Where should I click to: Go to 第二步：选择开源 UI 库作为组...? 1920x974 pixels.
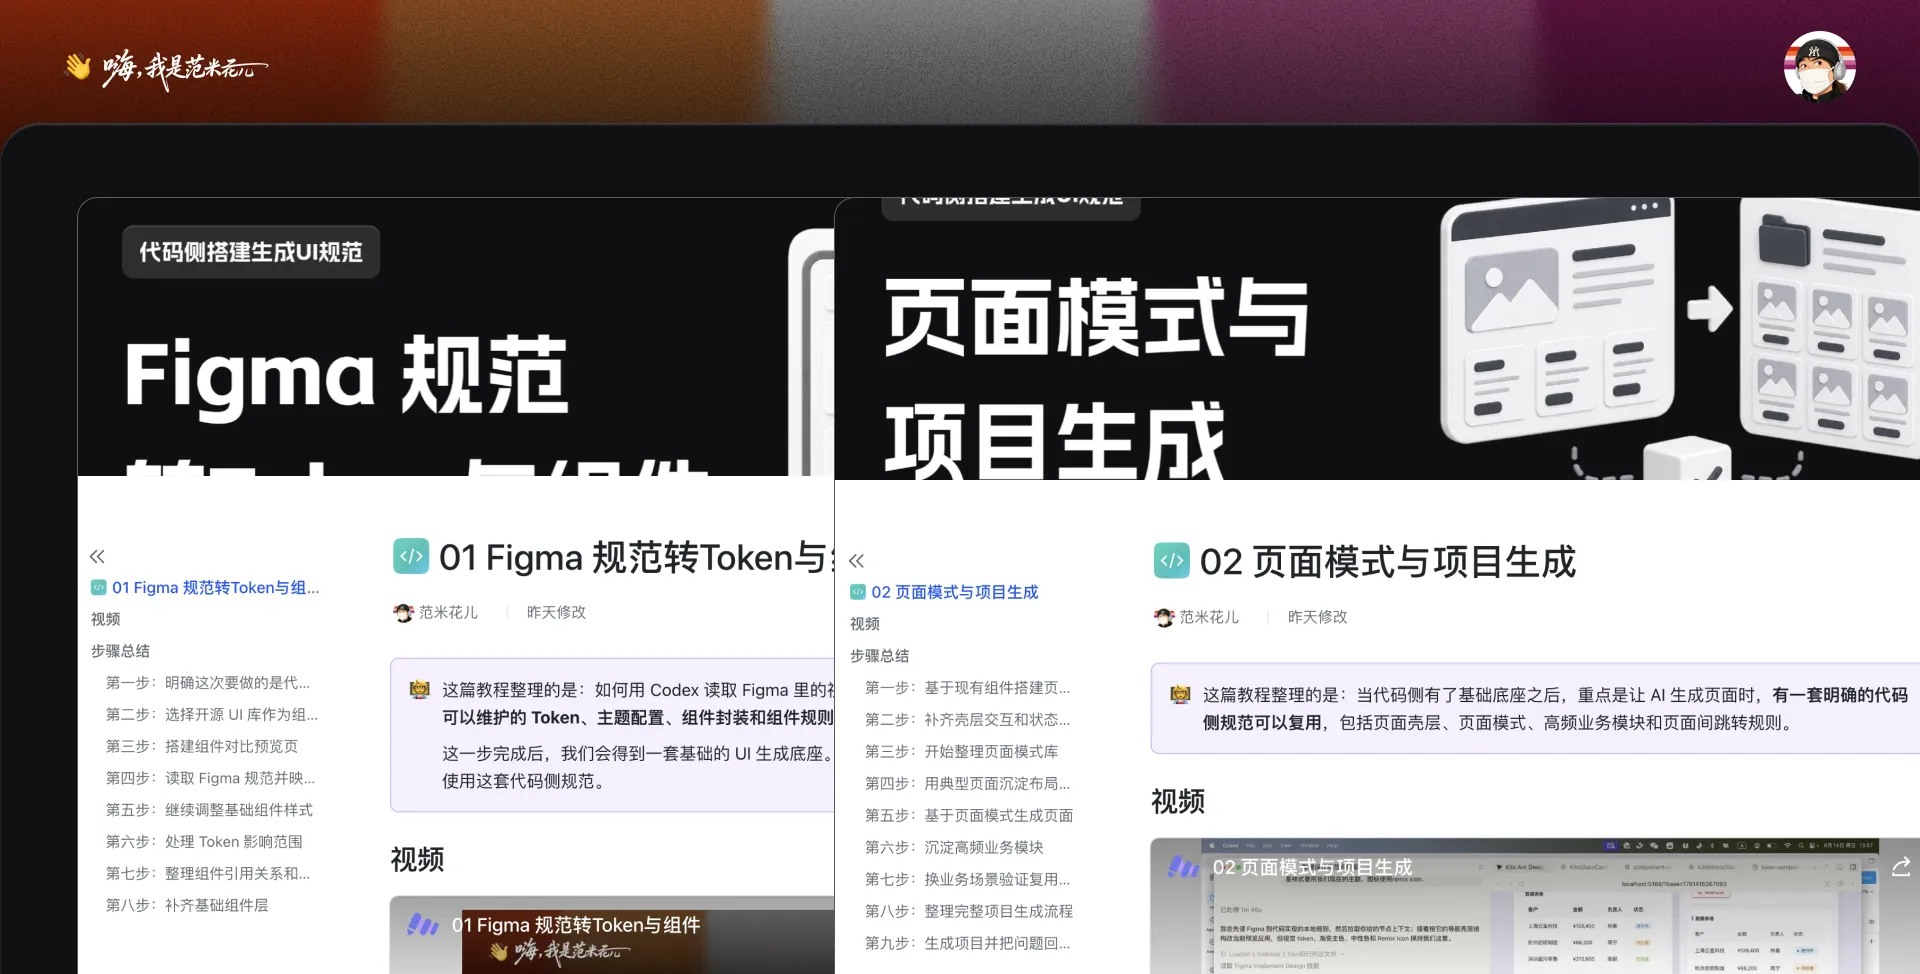click(x=212, y=715)
